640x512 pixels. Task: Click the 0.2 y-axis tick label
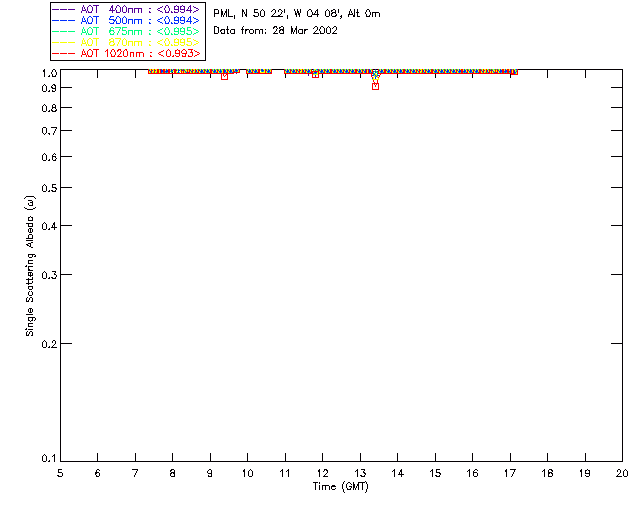[x=49, y=344]
